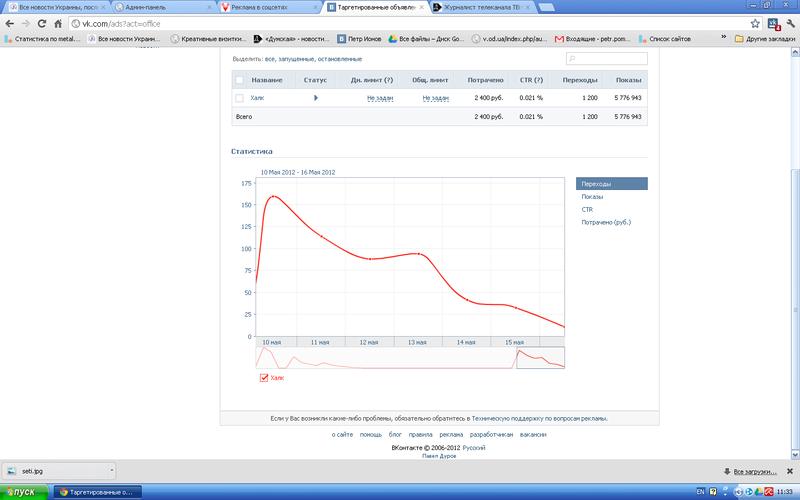Click the Chrome taskbar button Таргетированные
Screen dimensions: 800x500
97,492
